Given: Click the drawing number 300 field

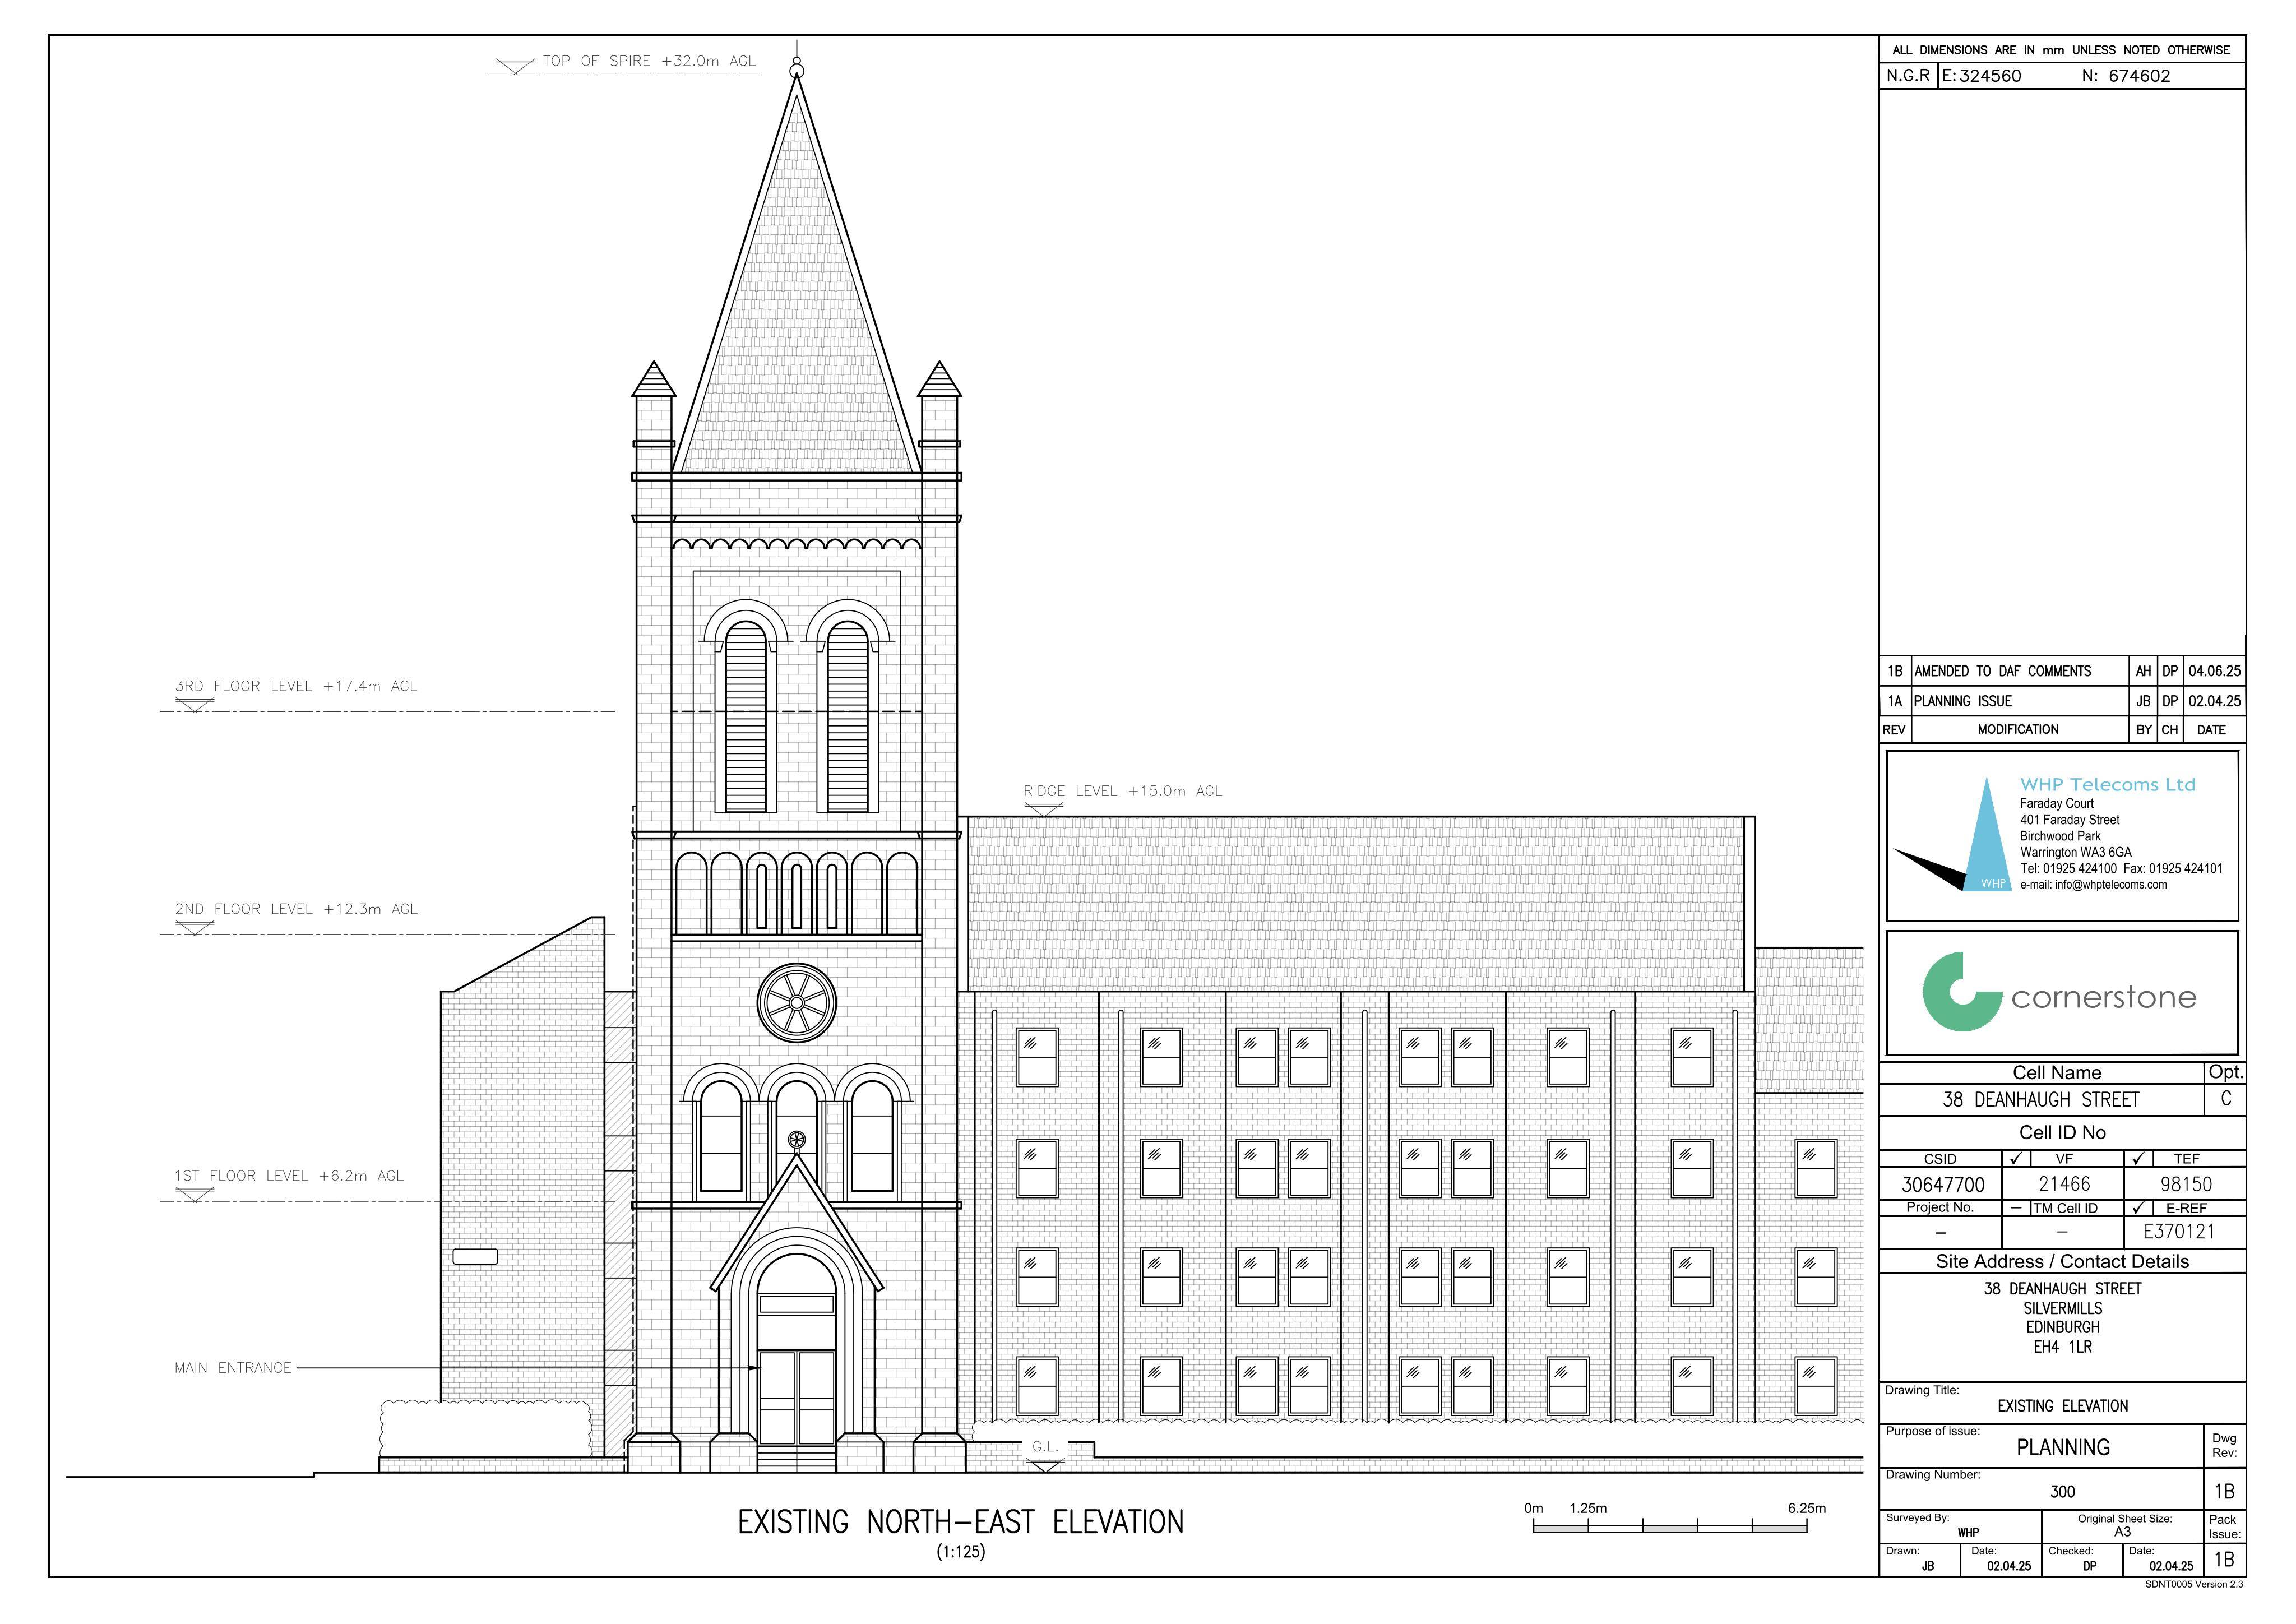Looking at the screenshot, I should tap(2062, 1491).
